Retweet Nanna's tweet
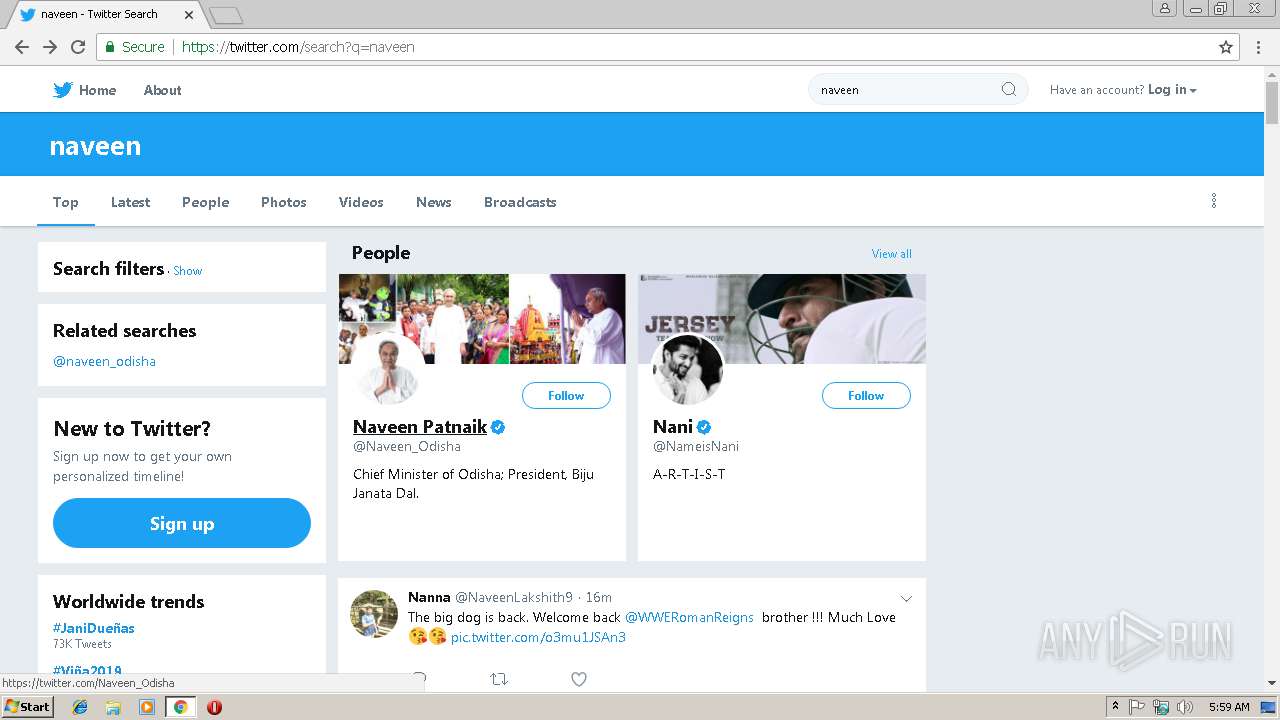Image resolution: width=1280 pixels, height=720 pixels. 499,679
